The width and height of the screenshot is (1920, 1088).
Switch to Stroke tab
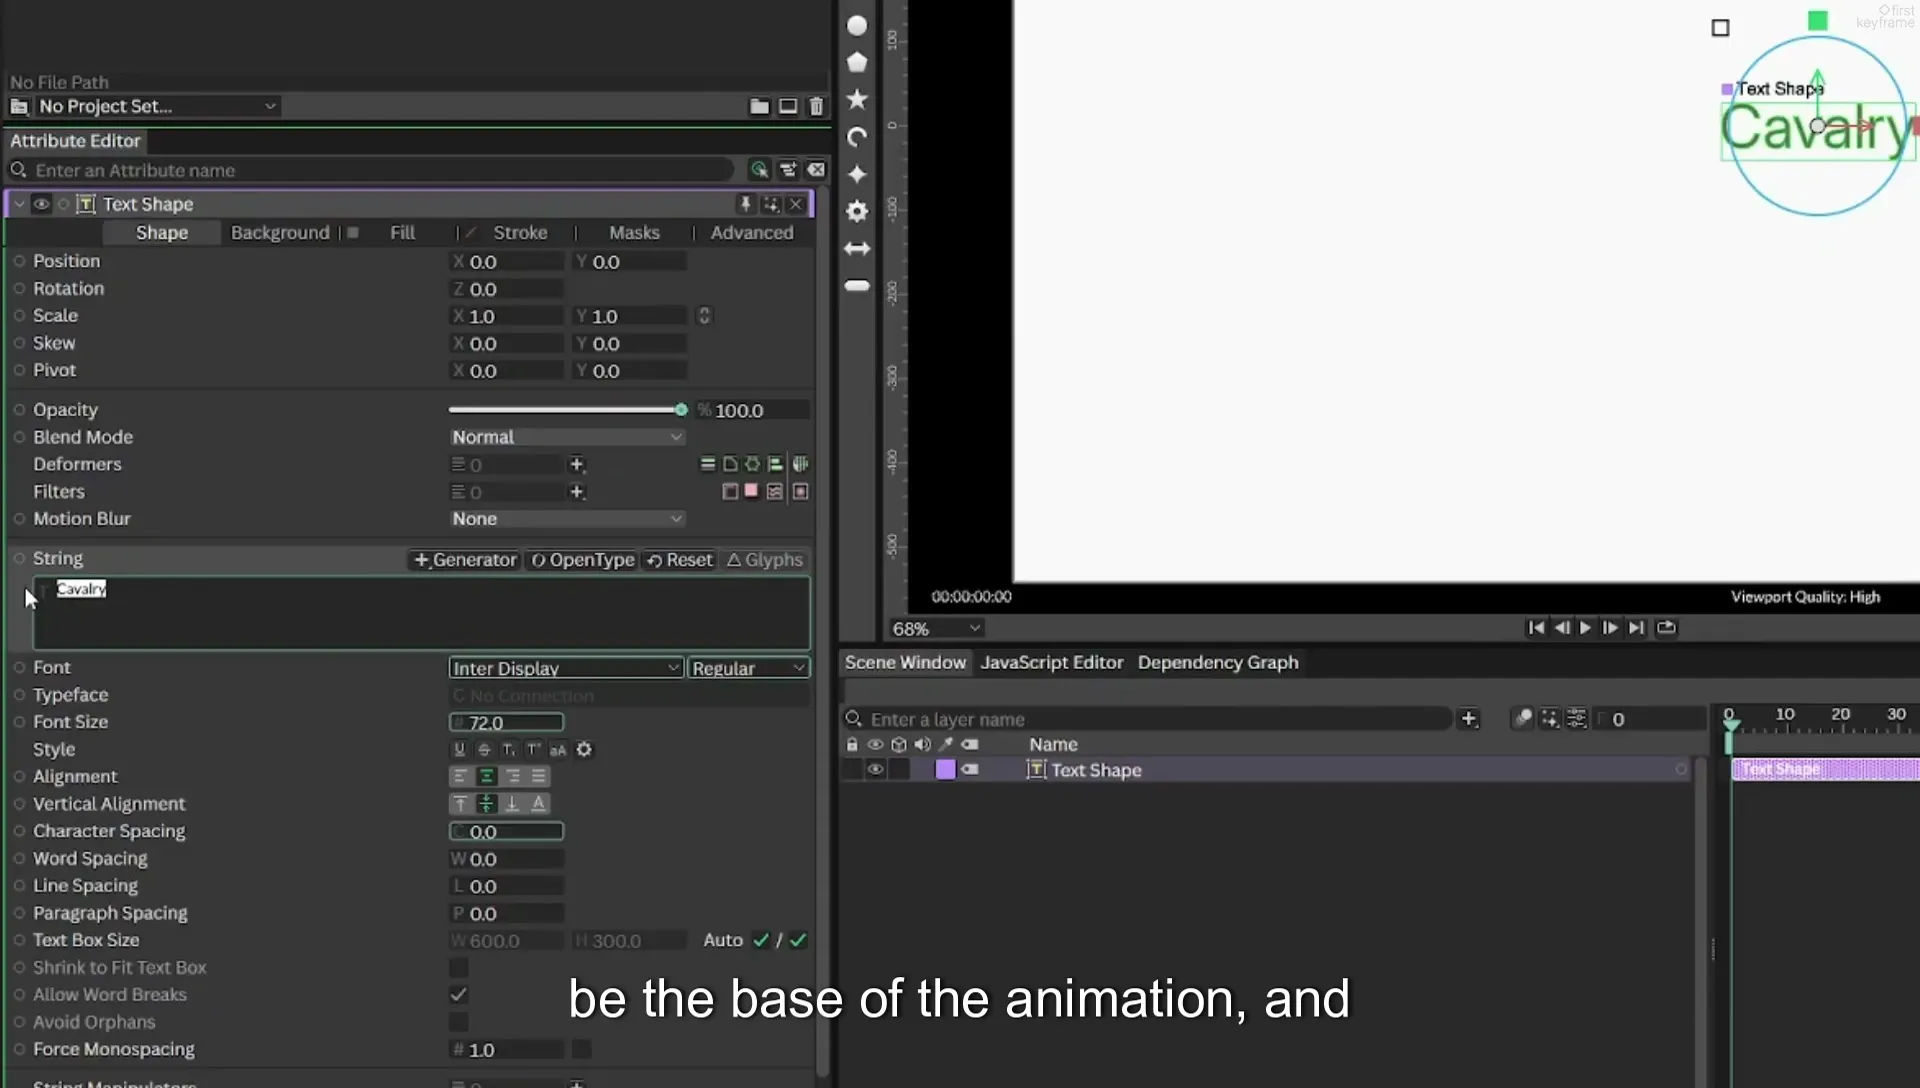(520, 232)
